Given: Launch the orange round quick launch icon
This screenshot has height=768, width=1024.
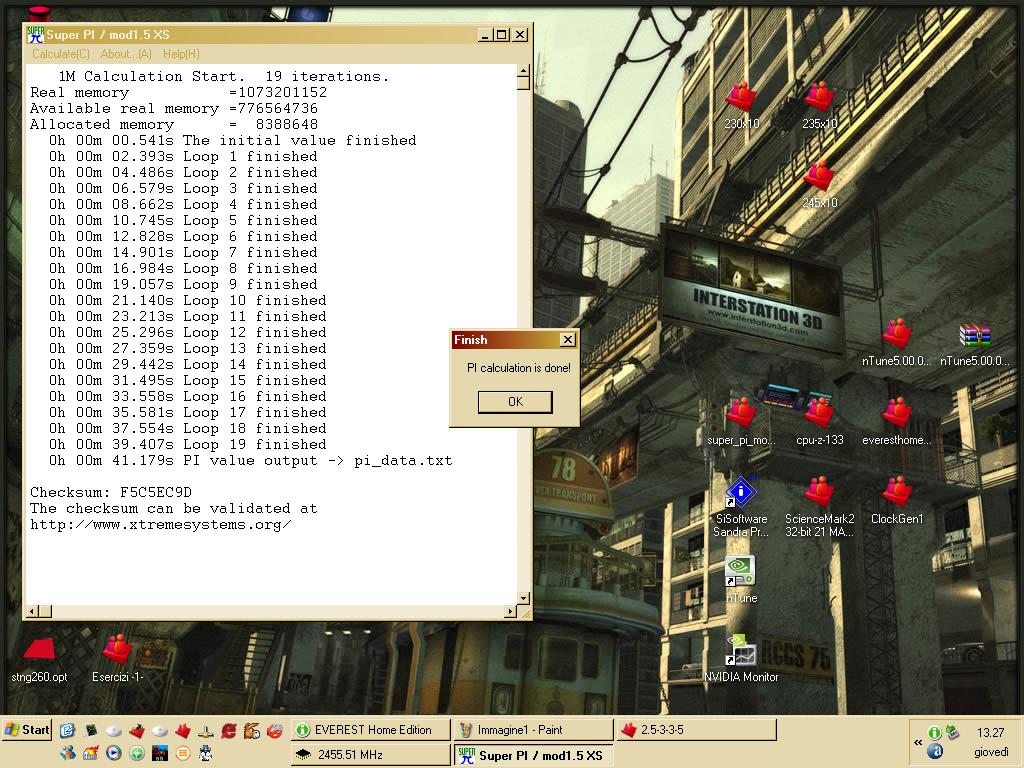Looking at the screenshot, I should (183, 753).
